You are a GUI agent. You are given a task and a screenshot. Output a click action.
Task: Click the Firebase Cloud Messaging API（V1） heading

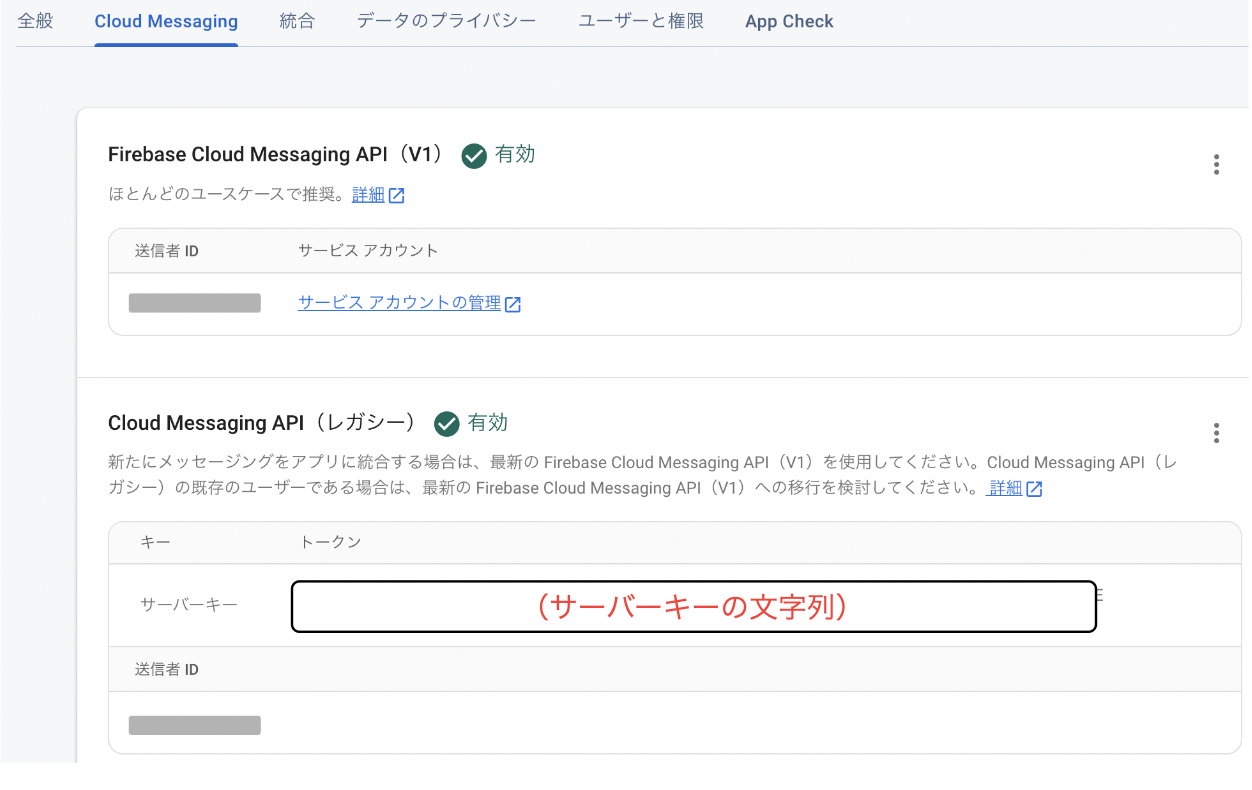tap(276, 155)
